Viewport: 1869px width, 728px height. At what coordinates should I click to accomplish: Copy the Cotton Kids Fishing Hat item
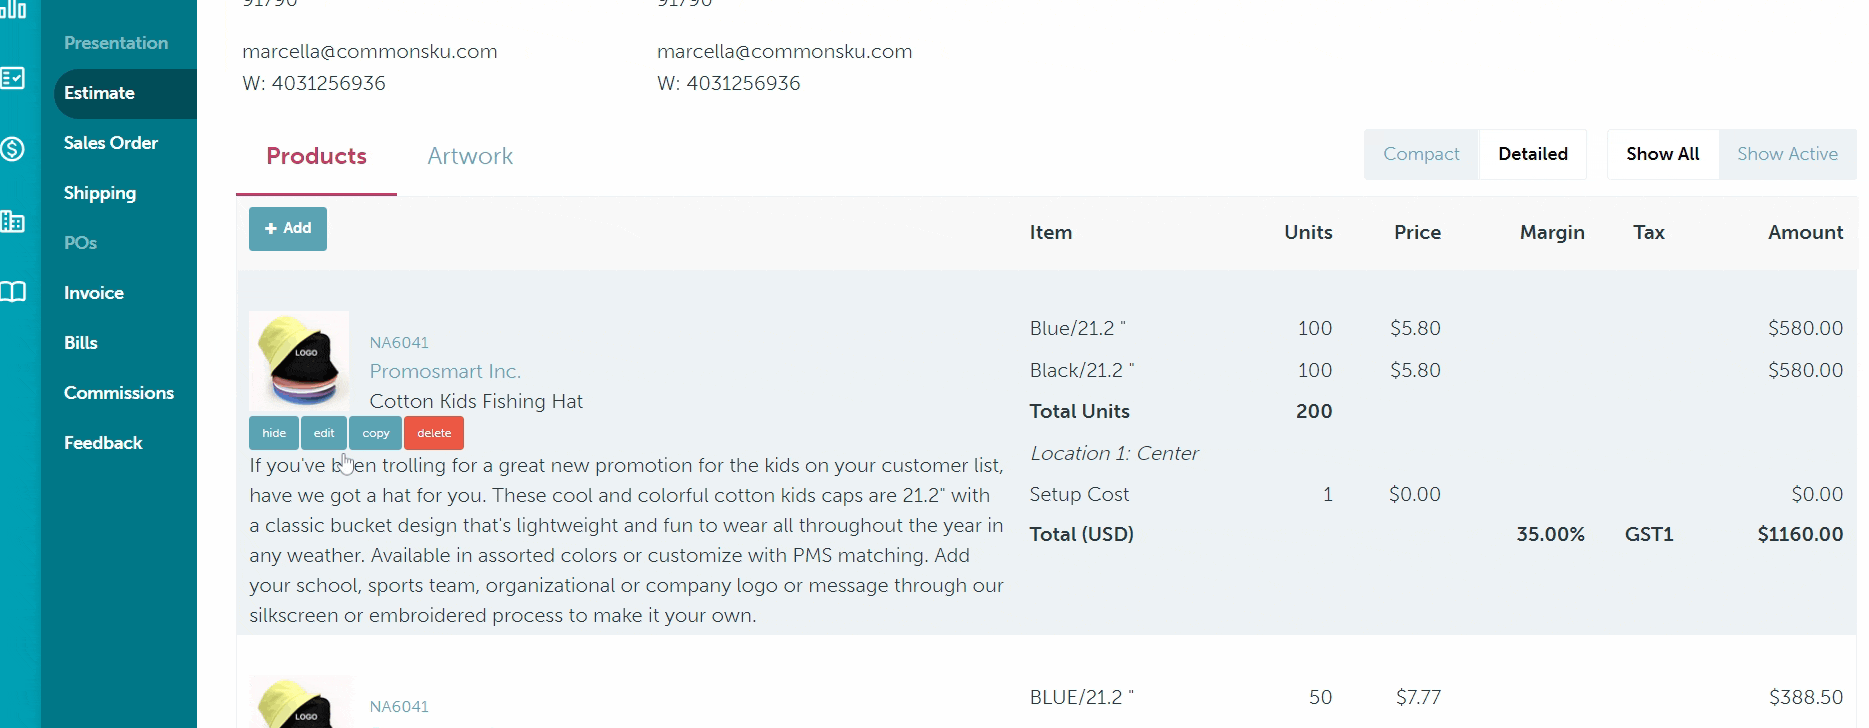click(x=376, y=433)
